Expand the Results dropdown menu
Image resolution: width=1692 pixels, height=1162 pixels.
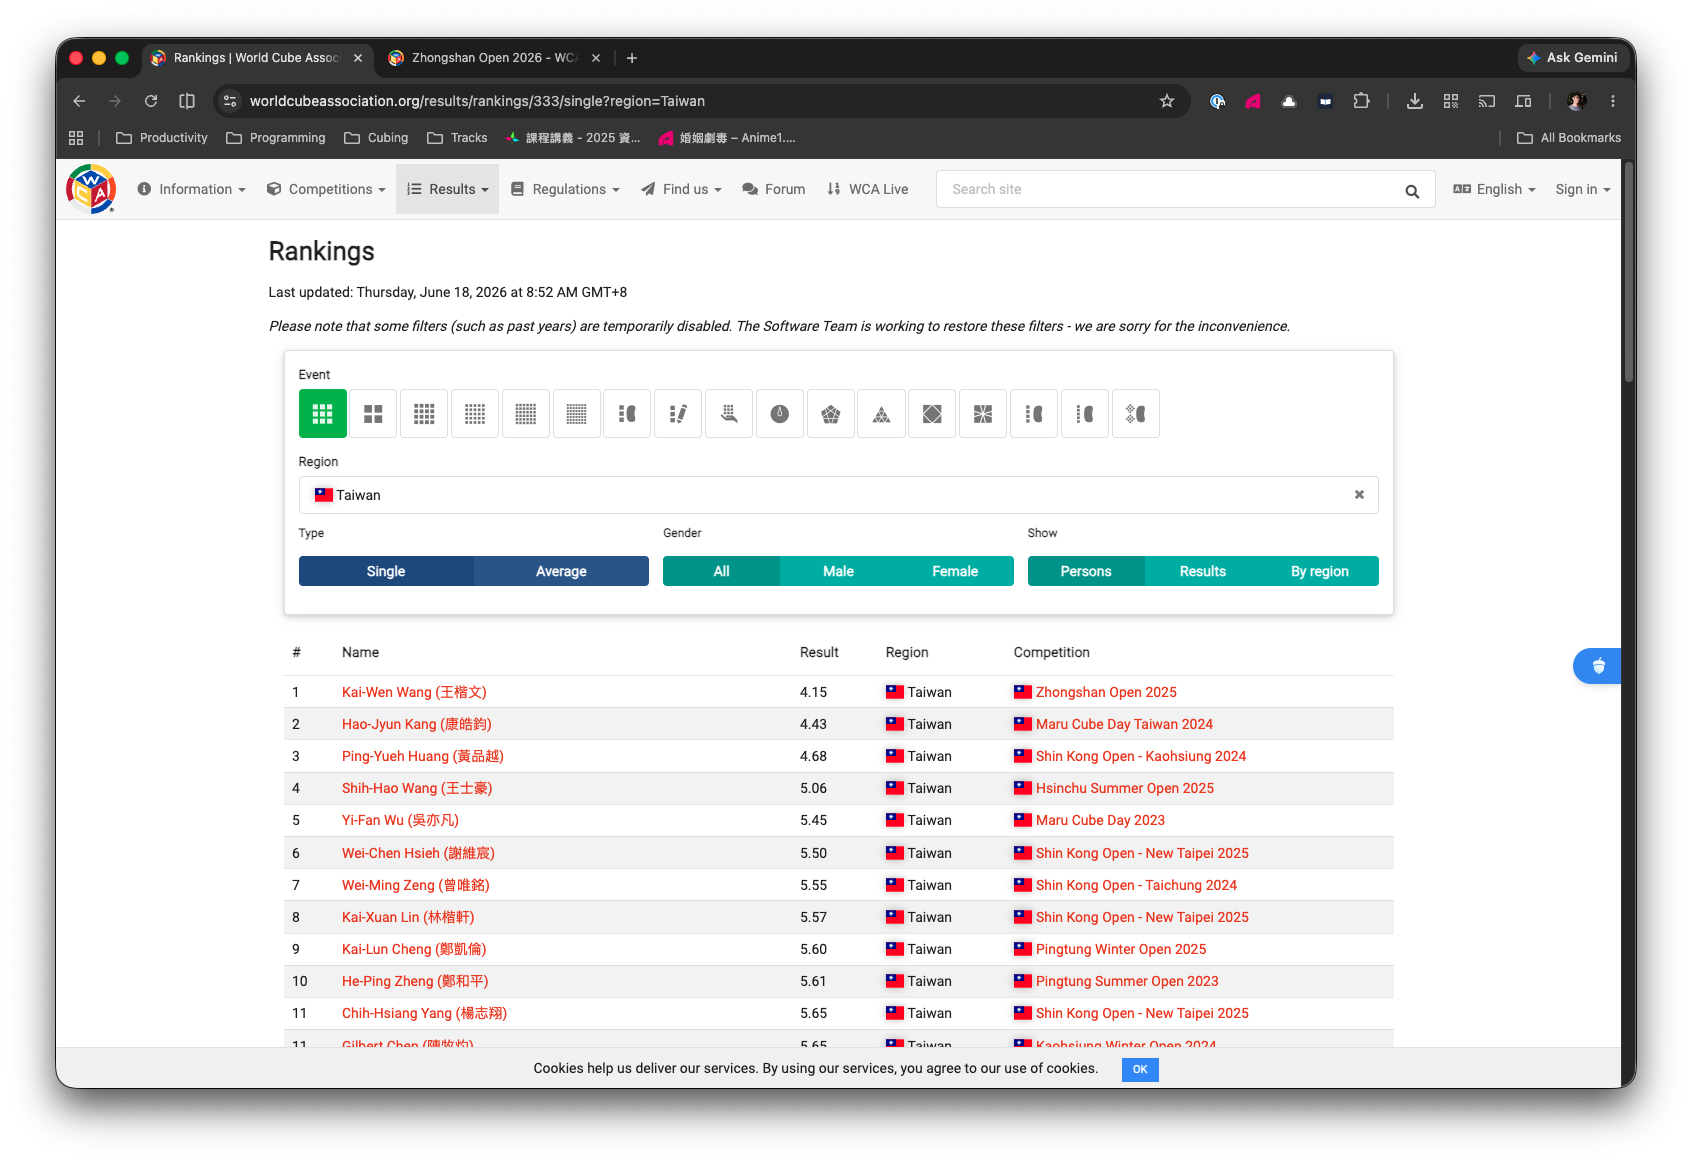pyautogui.click(x=447, y=189)
